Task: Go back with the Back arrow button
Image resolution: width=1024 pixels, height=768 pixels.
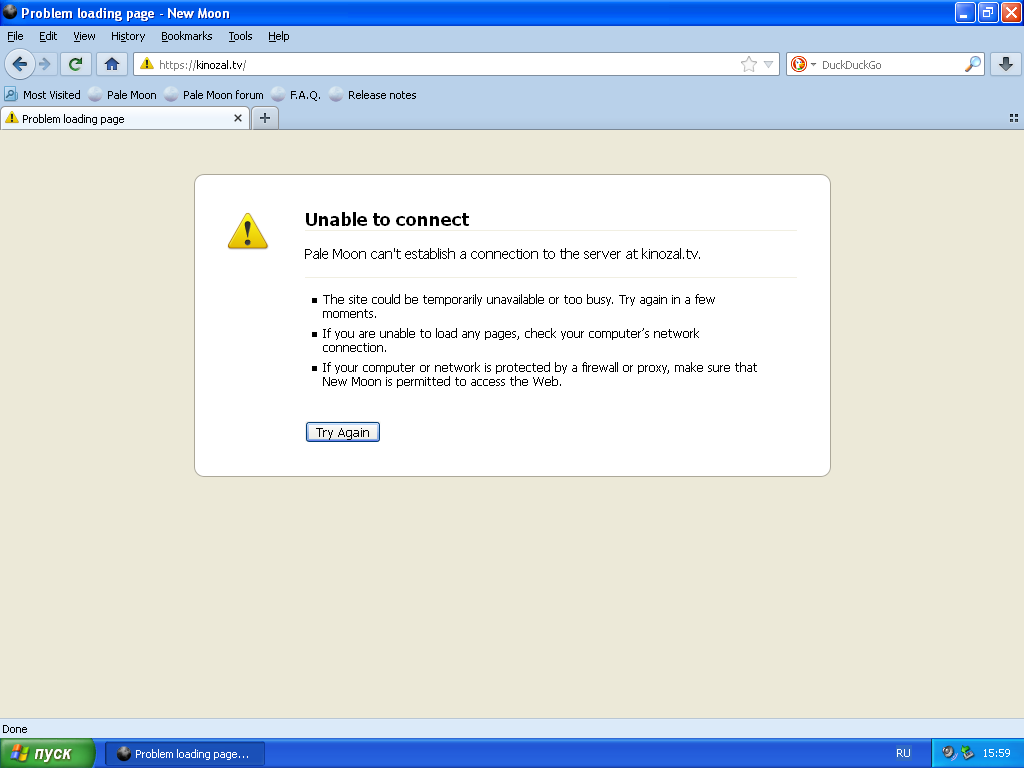Action: [x=20, y=64]
